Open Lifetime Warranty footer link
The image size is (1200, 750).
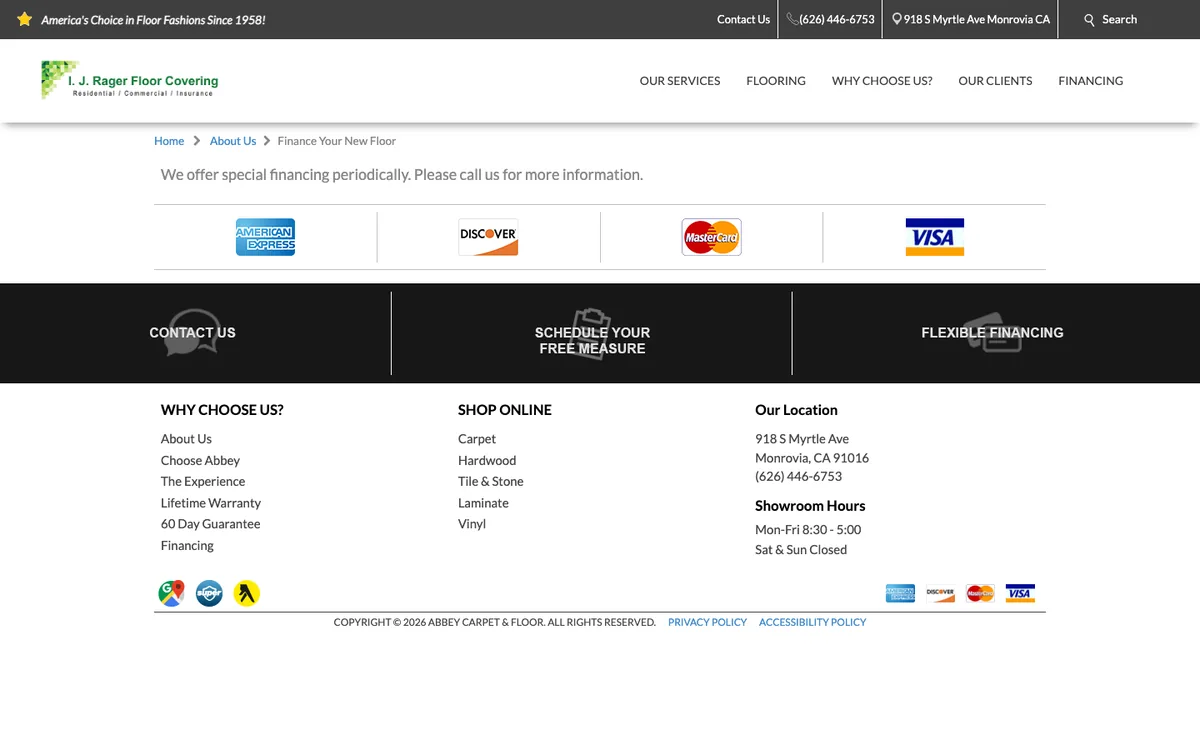[x=211, y=503]
